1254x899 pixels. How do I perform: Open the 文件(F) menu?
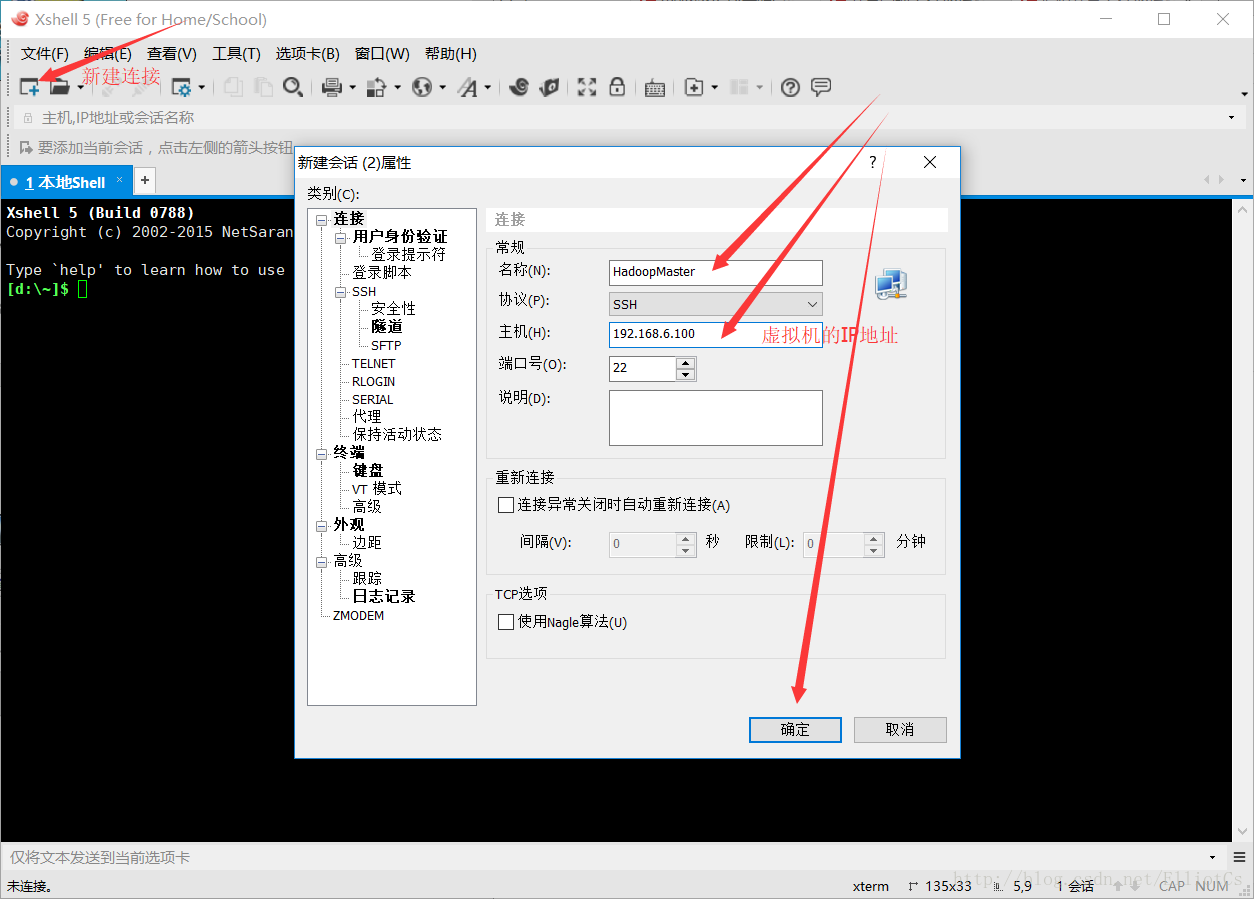(45, 54)
